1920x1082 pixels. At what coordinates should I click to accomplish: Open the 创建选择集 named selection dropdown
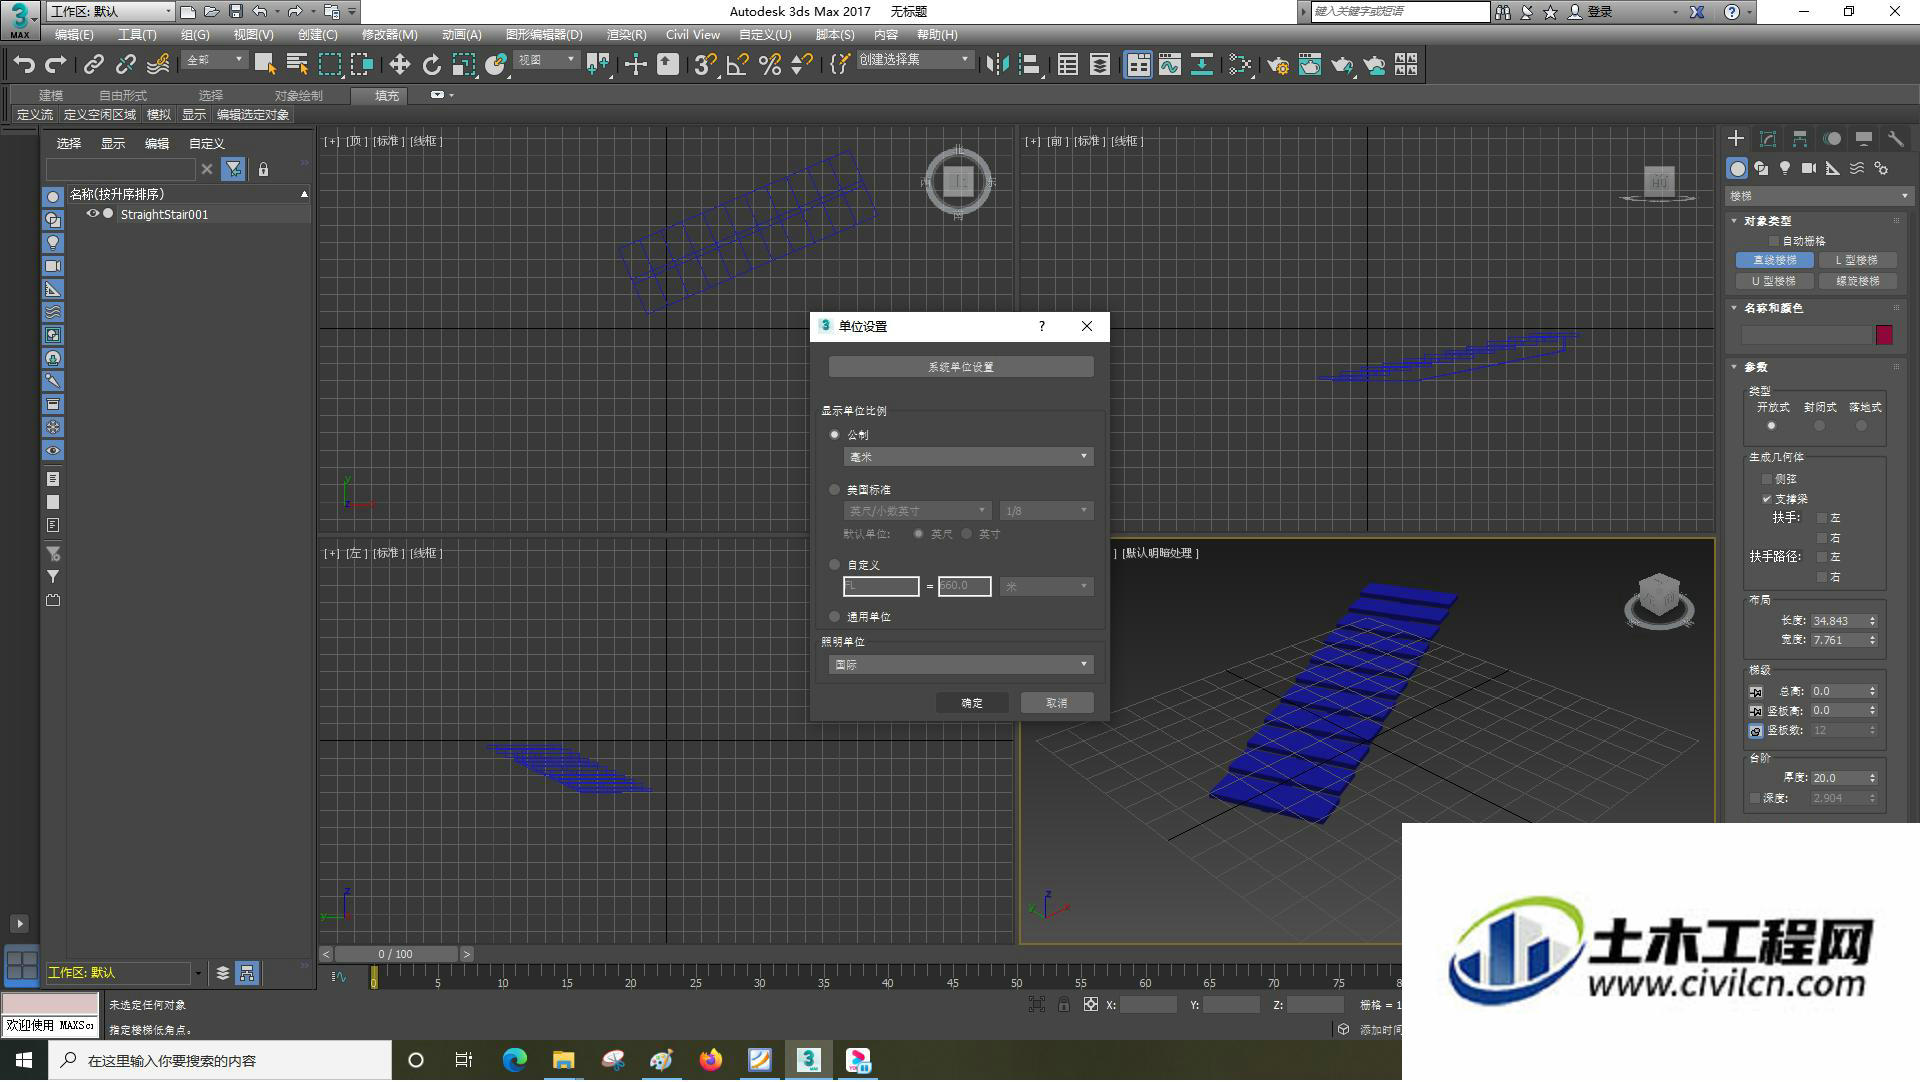915,61
